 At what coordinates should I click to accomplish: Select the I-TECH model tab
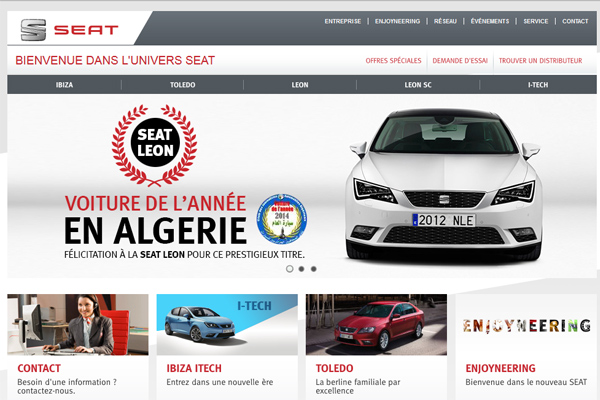(538, 85)
